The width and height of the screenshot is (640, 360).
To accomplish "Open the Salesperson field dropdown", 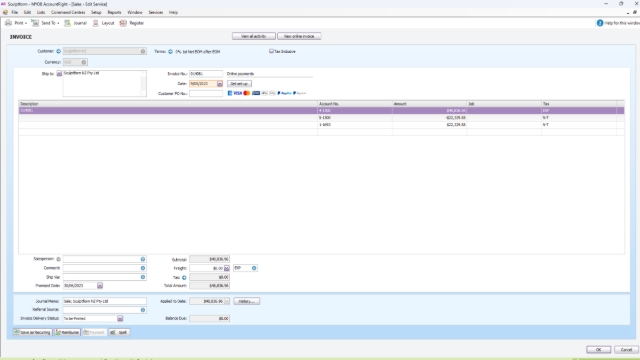I will click(143, 259).
